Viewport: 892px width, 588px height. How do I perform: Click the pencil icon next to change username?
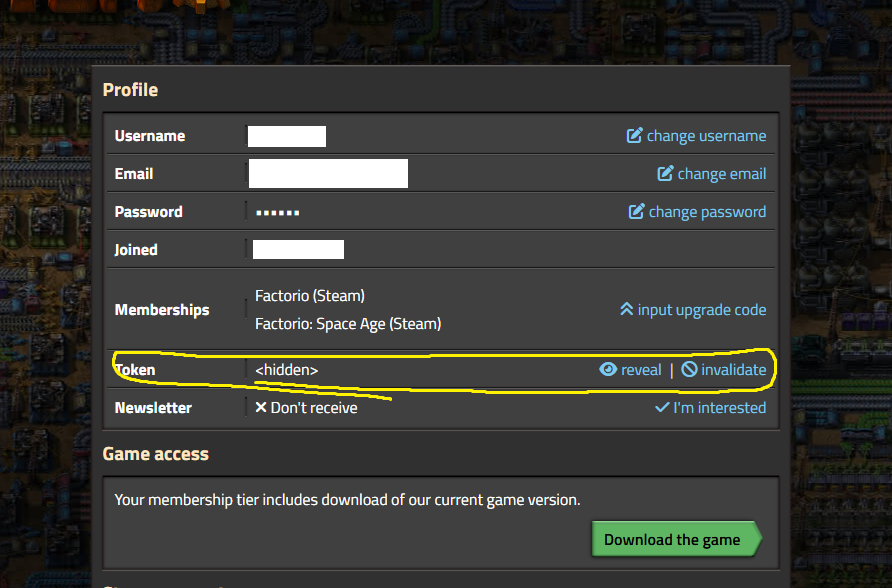tap(634, 135)
